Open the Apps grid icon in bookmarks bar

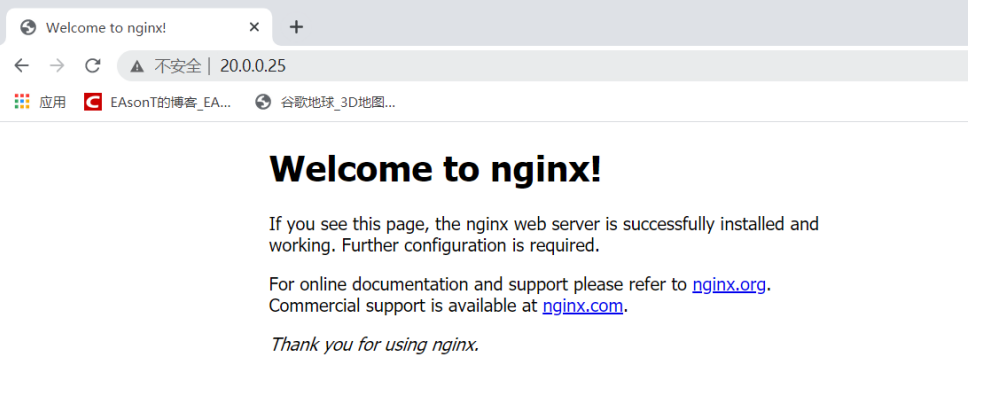pyautogui.click(x=22, y=102)
